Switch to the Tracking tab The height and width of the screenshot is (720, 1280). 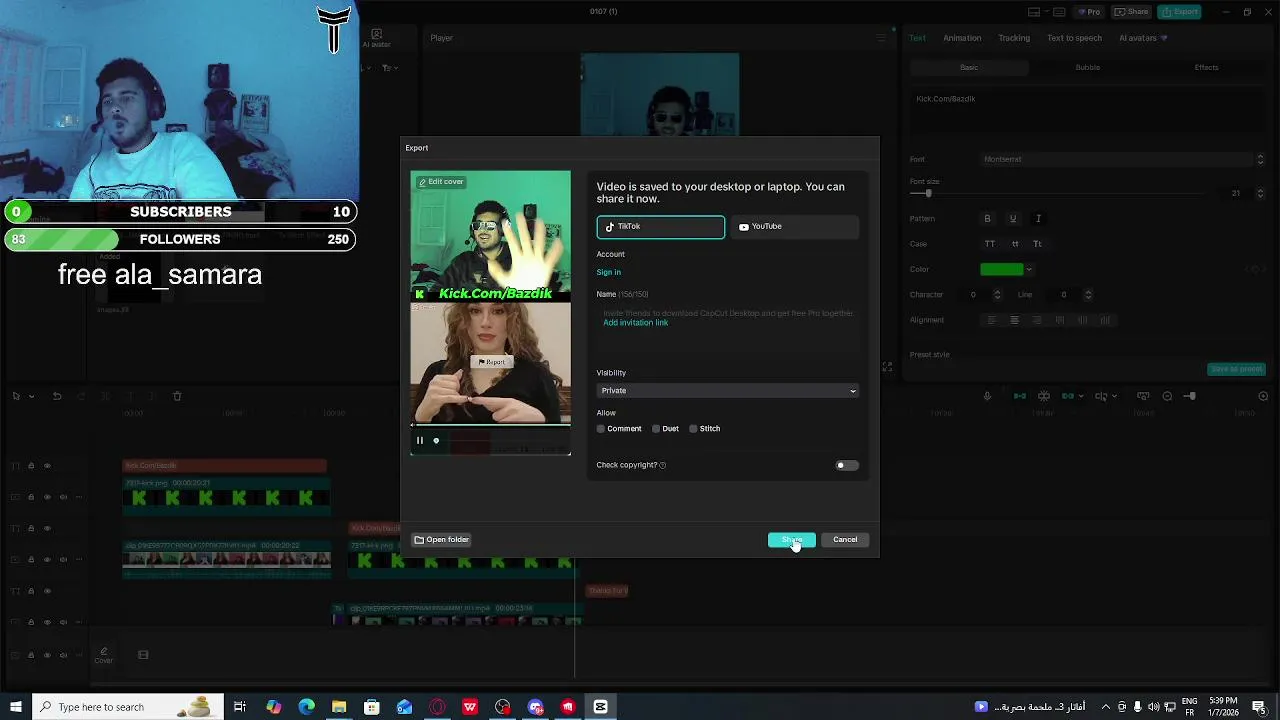1013,38
